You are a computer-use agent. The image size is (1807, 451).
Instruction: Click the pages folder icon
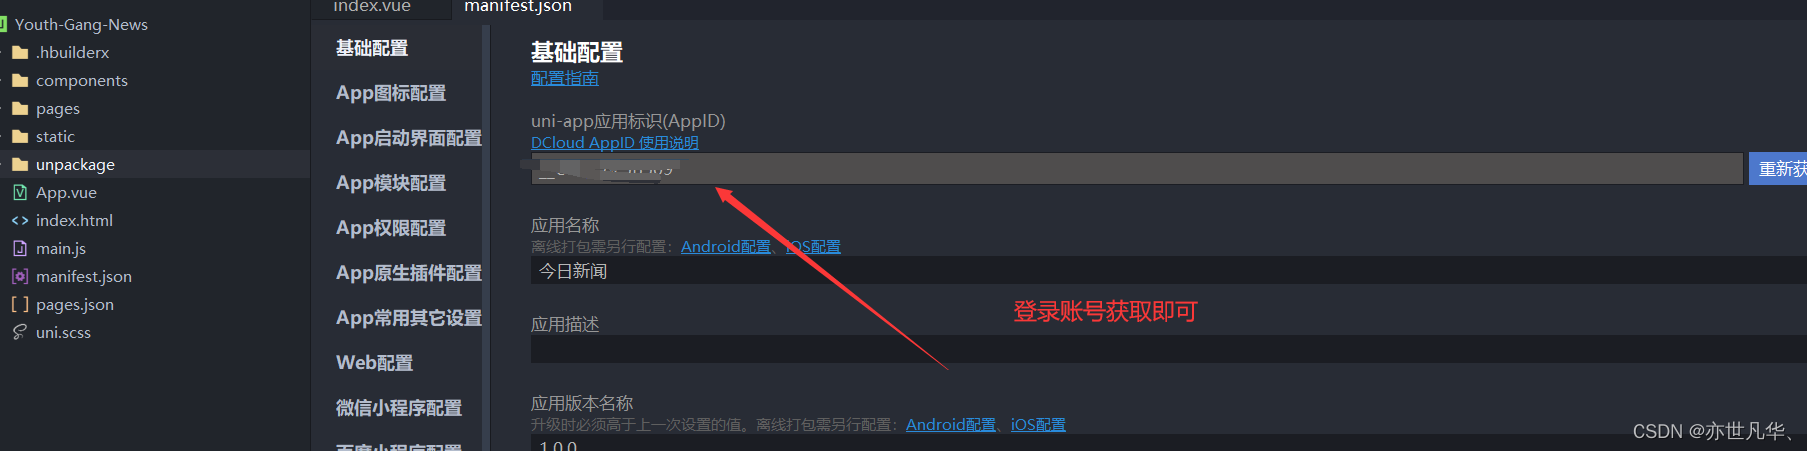point(20,108)
